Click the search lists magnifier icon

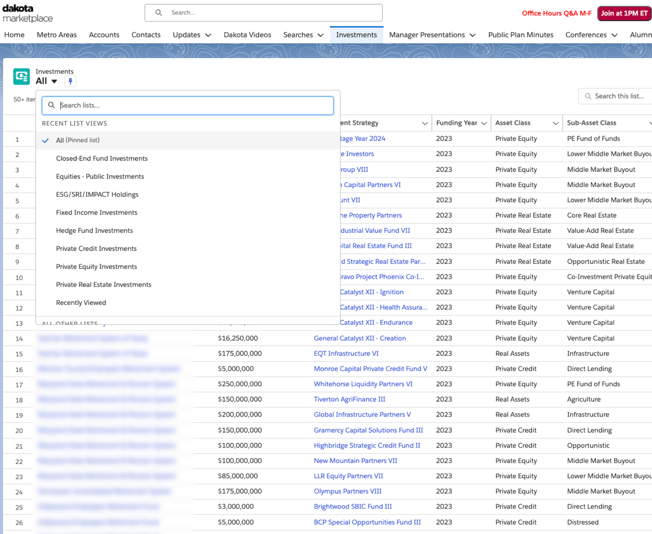tap(51, 105)
